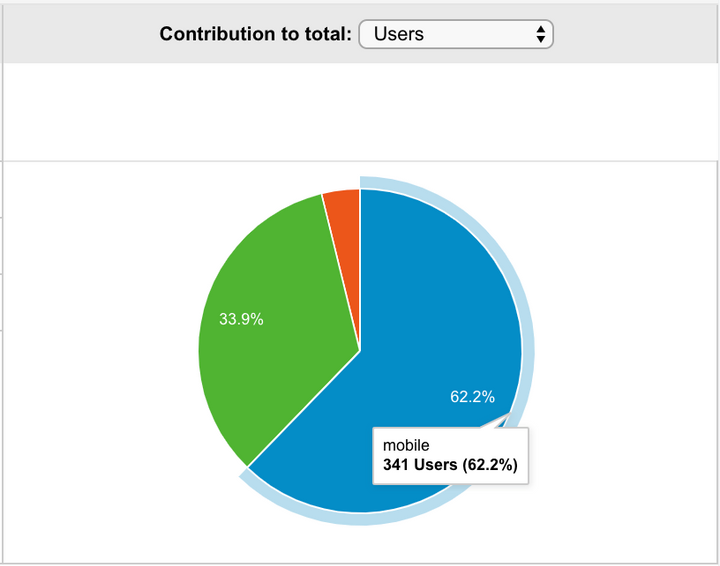This screenshot has width=720, height=566.
Task: Click '341 Users (62.2%)' tooltip text
Action: coord(450,465)
